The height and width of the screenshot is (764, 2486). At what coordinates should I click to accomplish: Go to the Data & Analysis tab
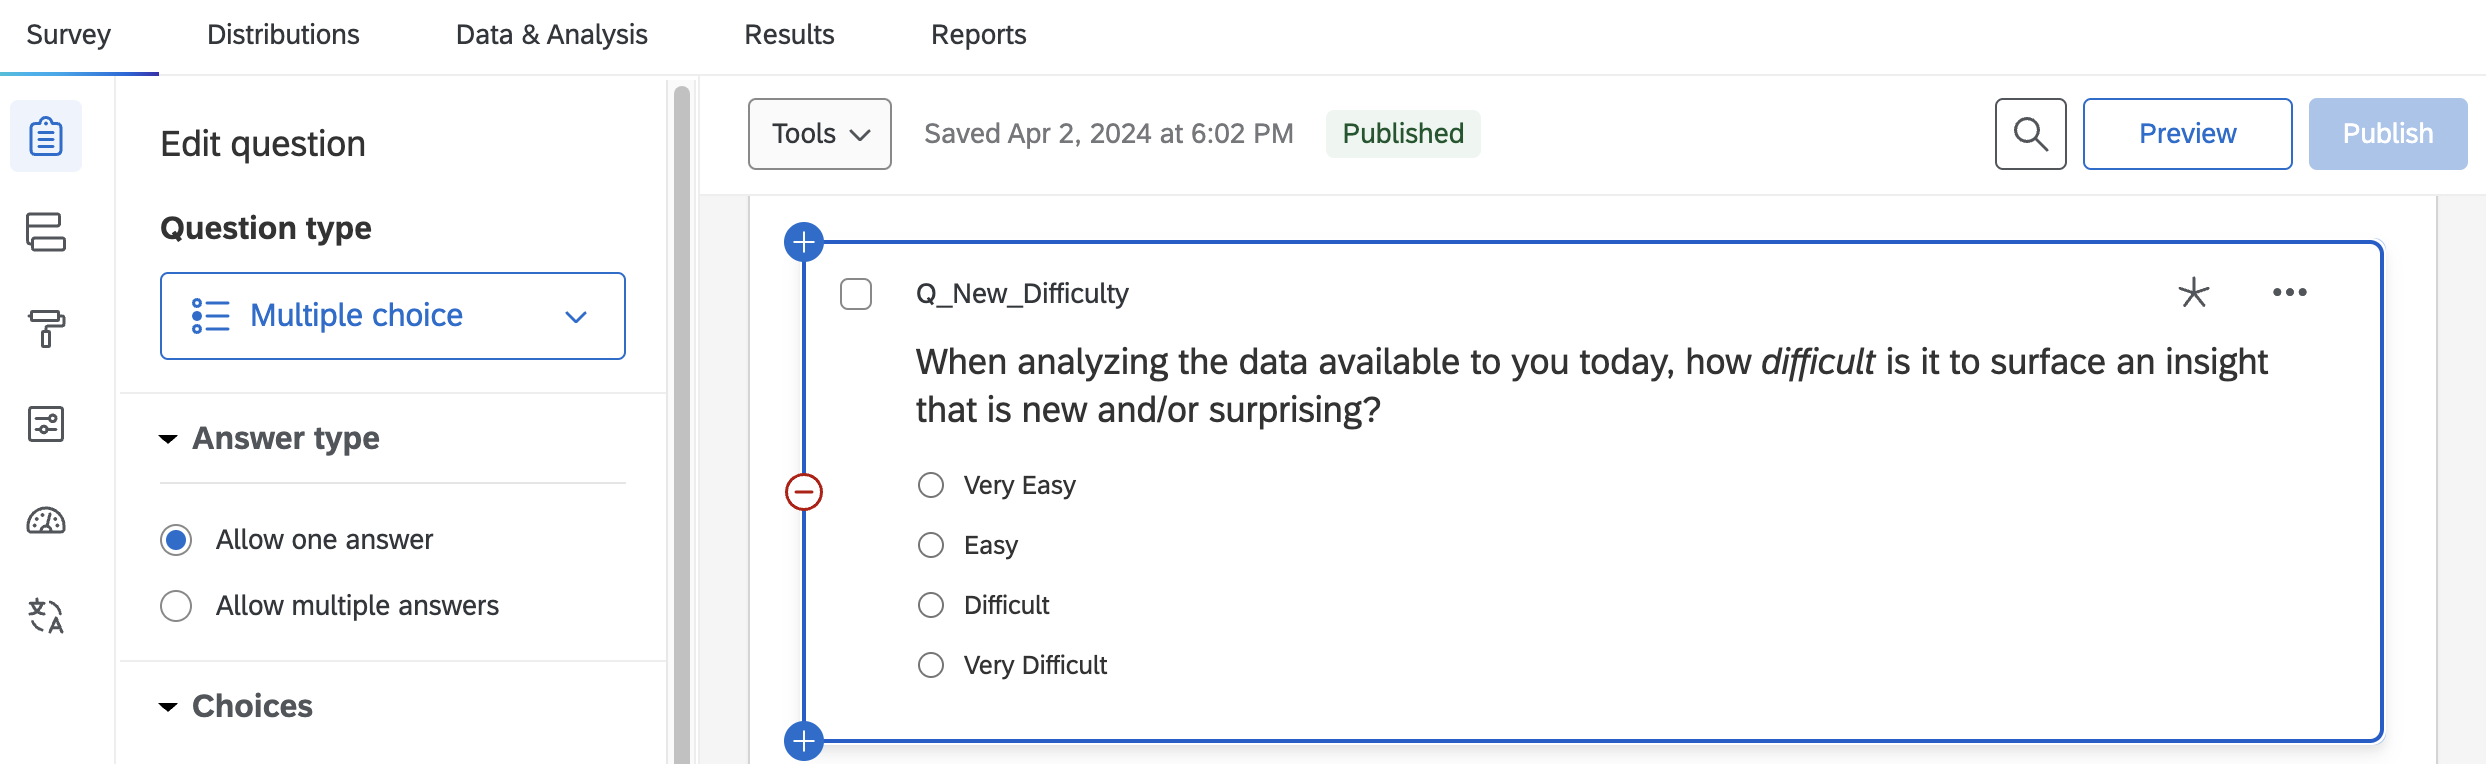tap(552, 35)
